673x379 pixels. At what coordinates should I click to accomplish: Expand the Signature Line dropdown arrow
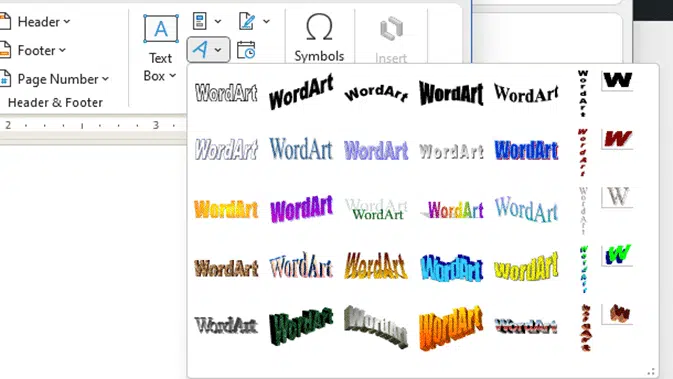coord(266,21)
